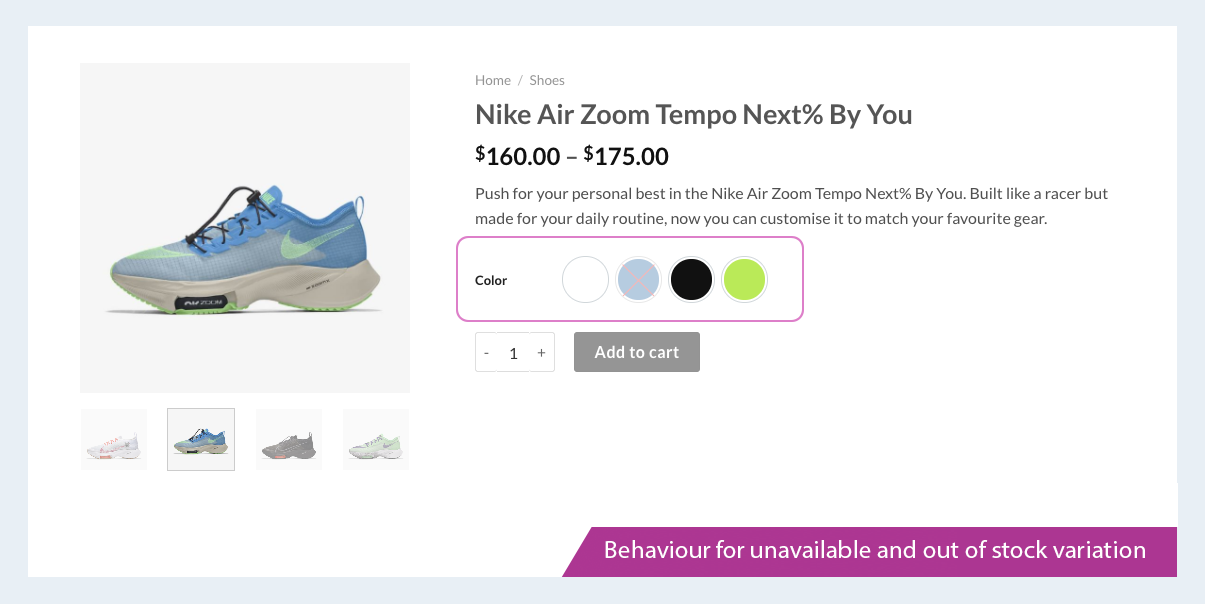
Task: Click the large blue shoe product image
Action: click(x=245, y=228)
